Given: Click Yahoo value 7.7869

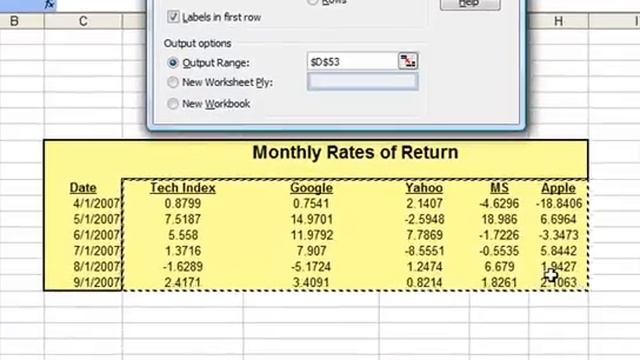Looking at the screenshot, I should click(x=424, y=235).
